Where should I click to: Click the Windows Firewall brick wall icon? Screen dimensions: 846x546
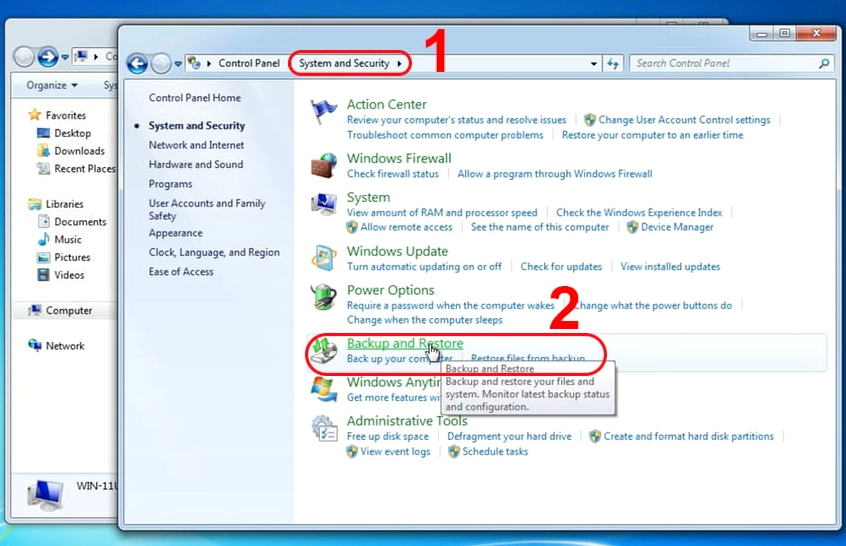324,165
